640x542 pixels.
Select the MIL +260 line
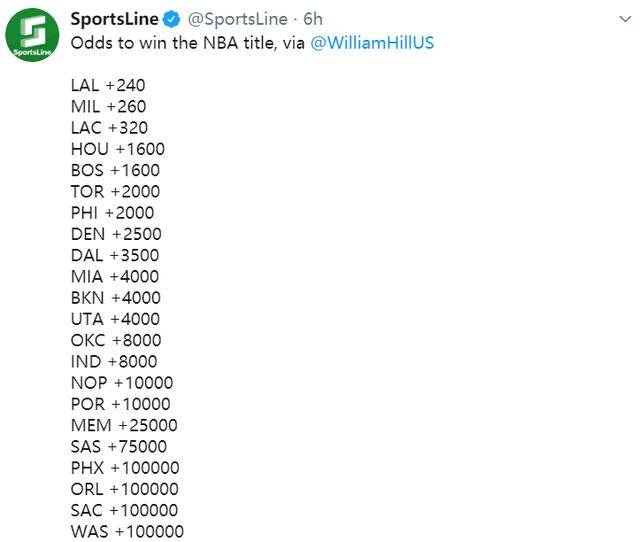click(x=109, y=107)
